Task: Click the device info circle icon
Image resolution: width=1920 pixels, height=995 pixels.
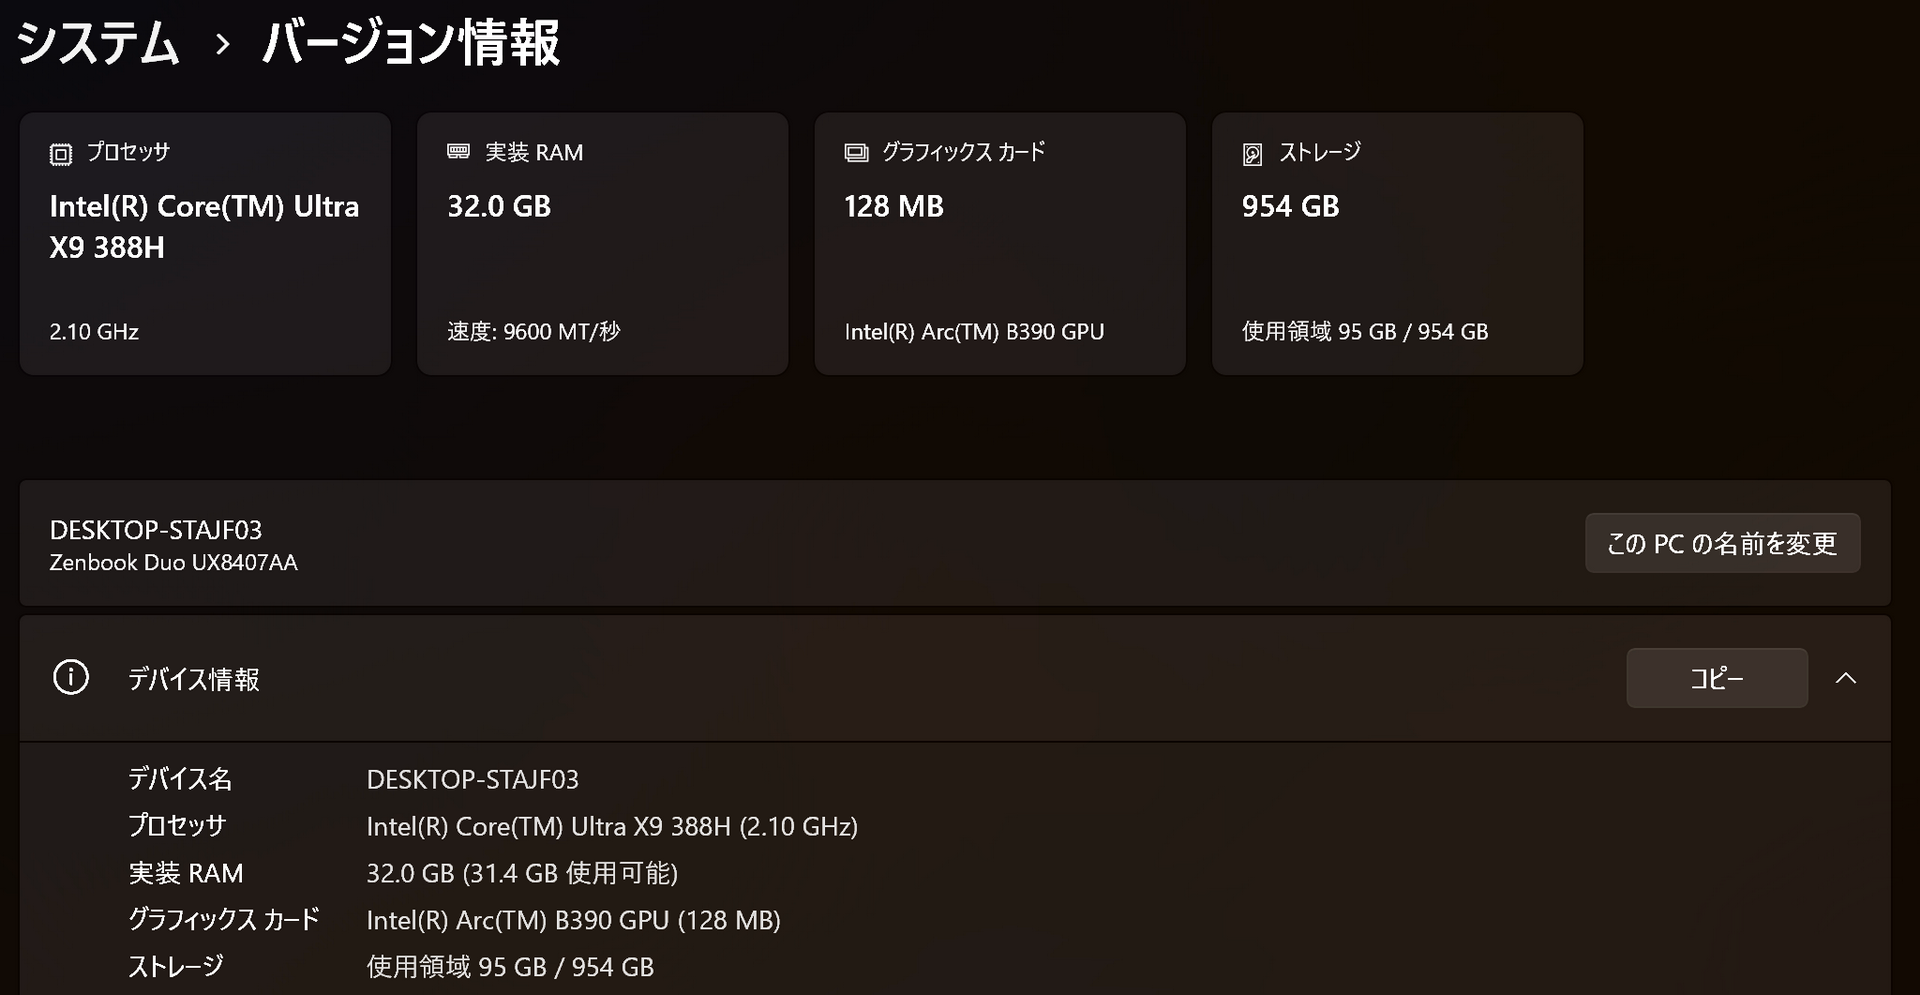Action: click(71, 678)
